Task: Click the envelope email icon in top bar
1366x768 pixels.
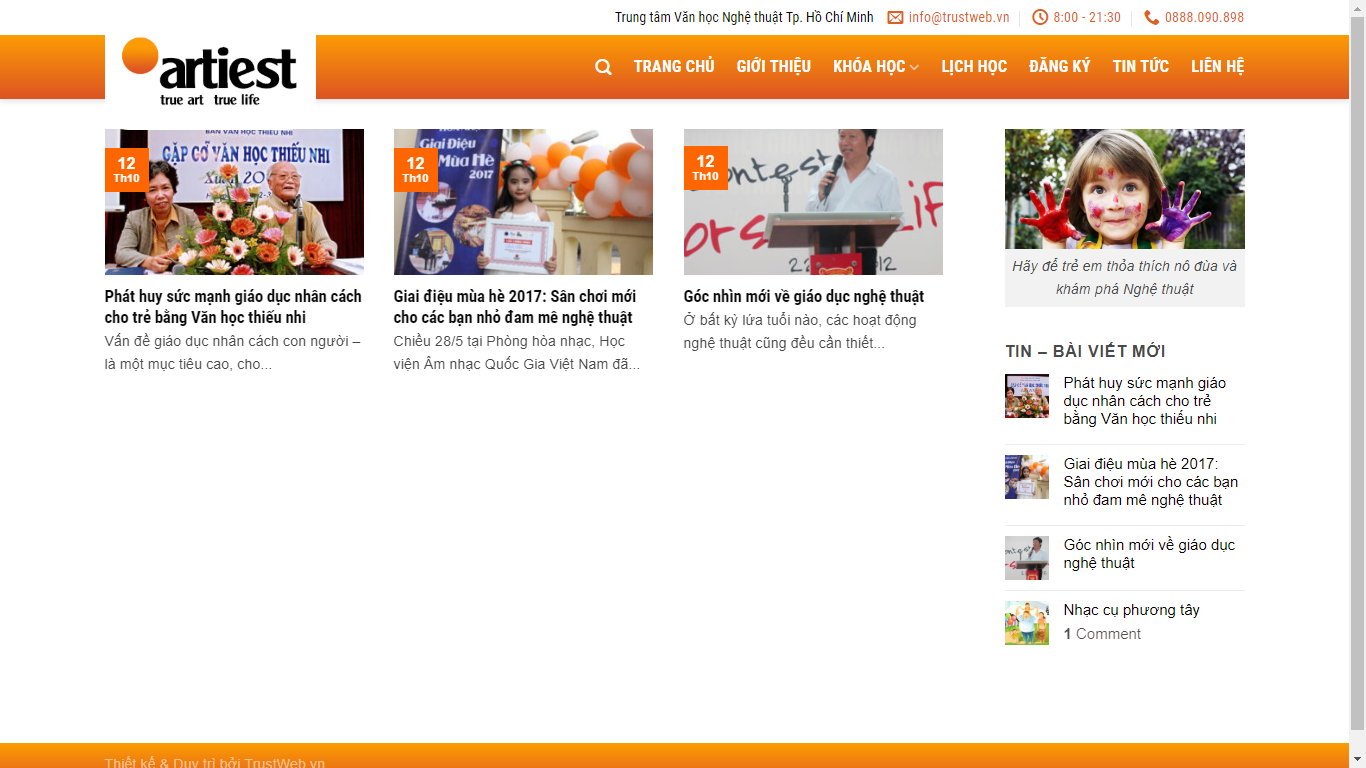Action: coord(895,18)
